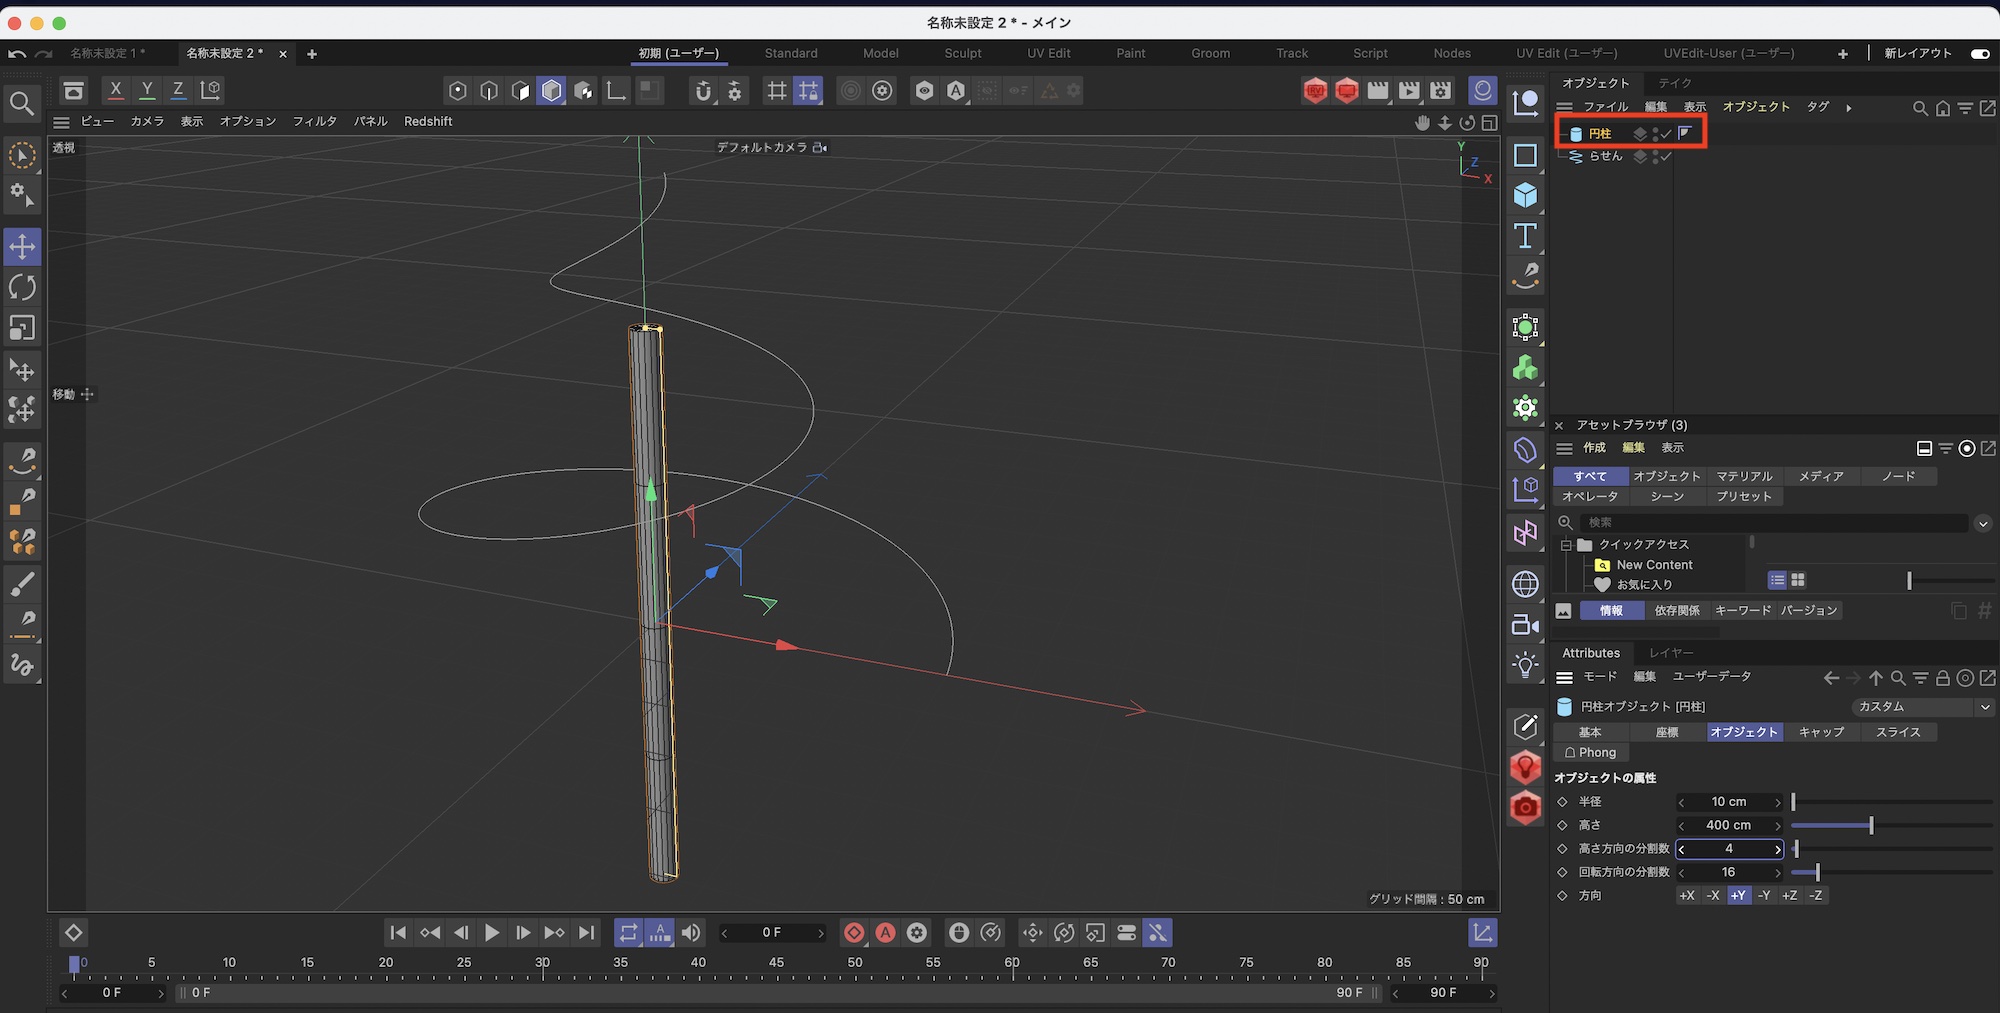
Task: Add a camera object from palette
Action: 1525,625
